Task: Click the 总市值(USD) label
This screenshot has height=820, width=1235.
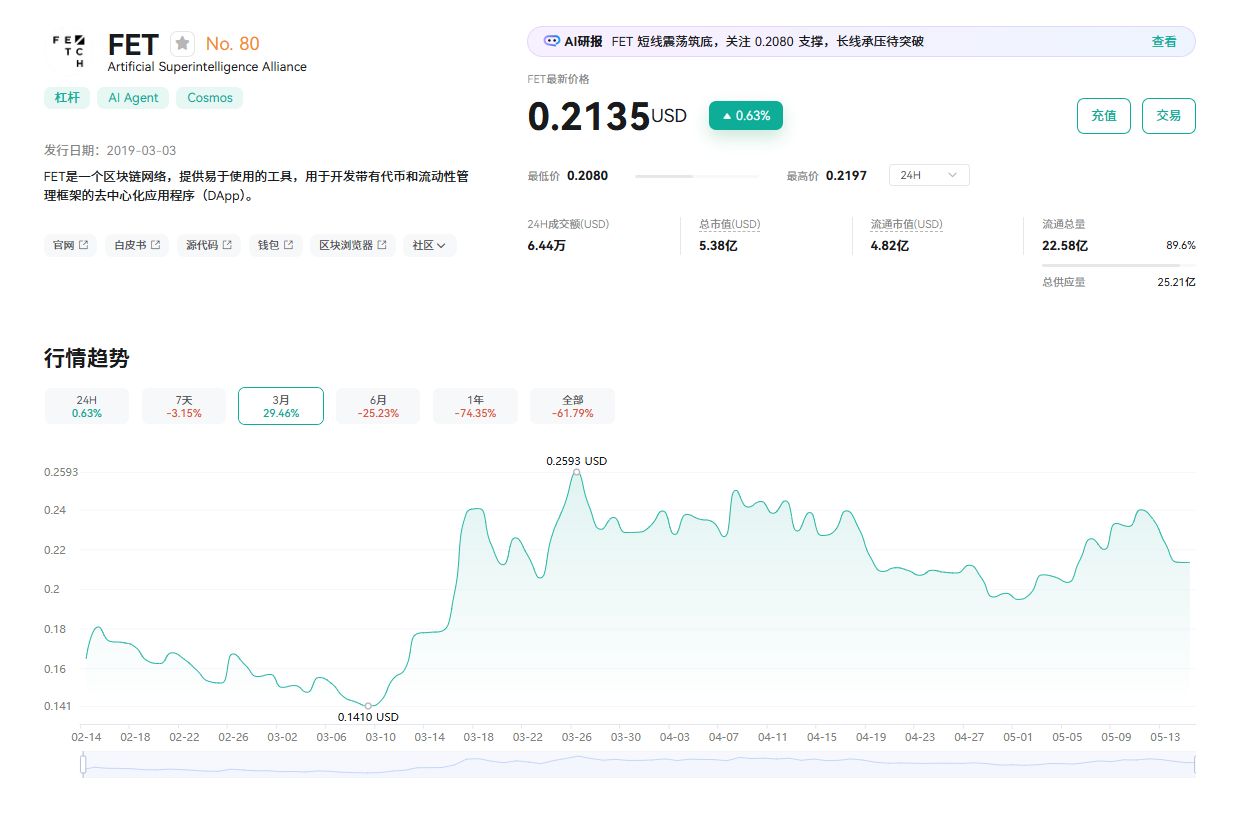Action: pos(730,224)
